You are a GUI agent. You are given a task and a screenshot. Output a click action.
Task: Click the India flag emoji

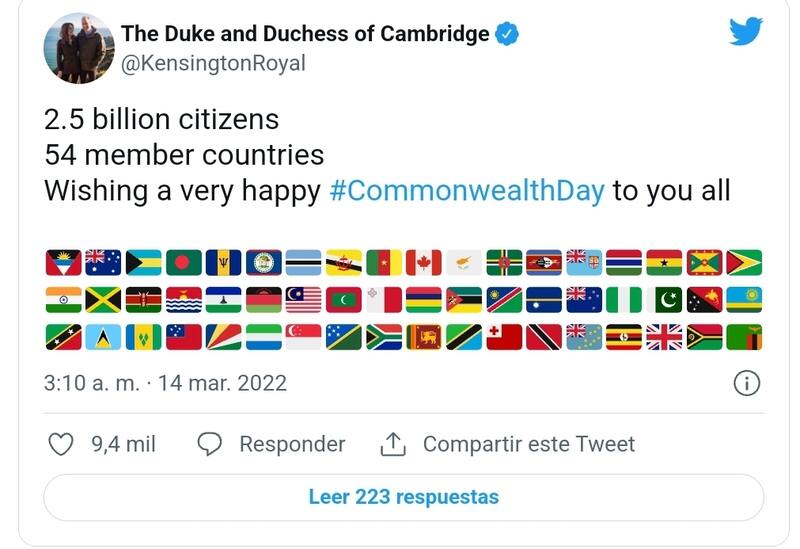63,300
